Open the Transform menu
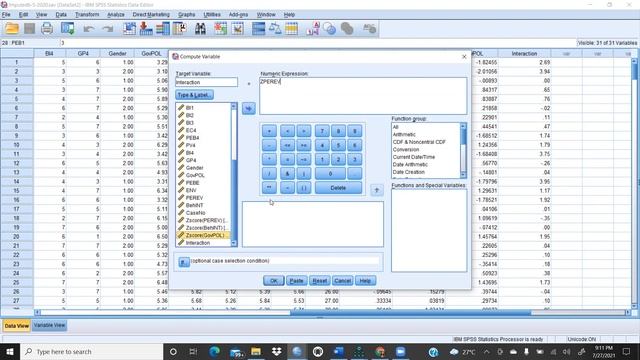This screenshot has height=360, width=640. click(87, 14)
